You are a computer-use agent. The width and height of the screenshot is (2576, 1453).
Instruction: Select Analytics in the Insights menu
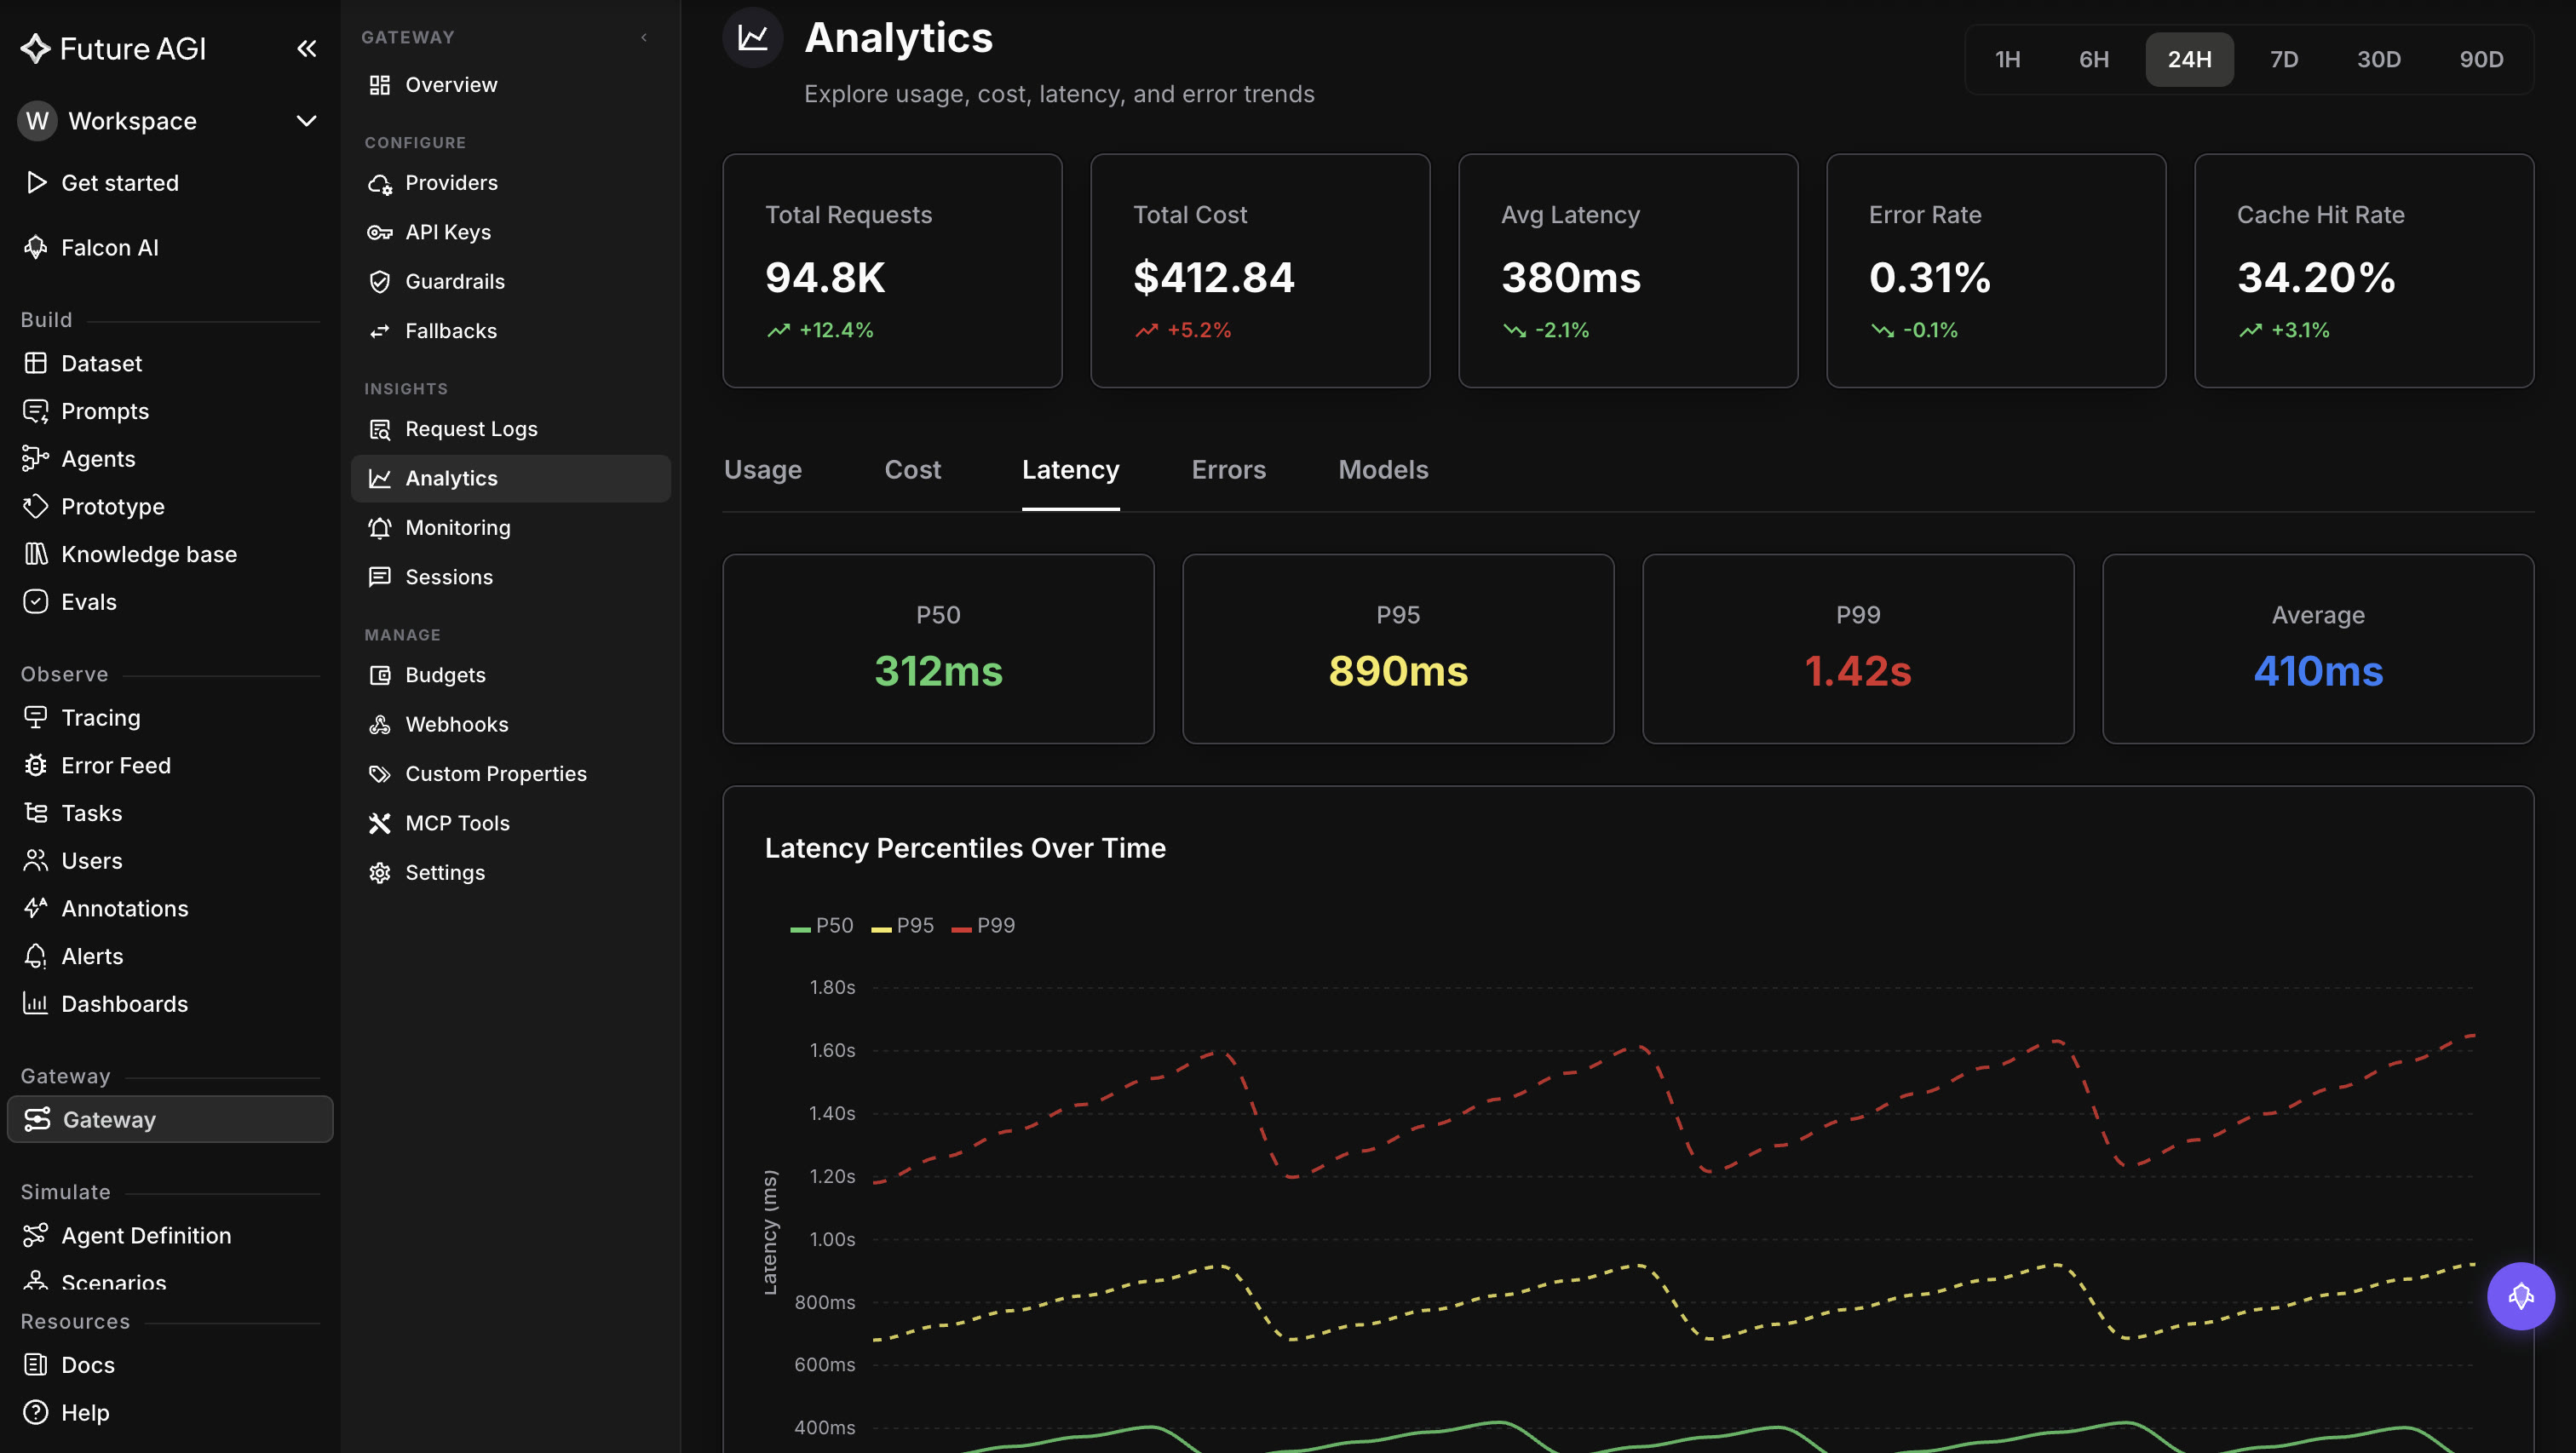(x=510, y=478)
